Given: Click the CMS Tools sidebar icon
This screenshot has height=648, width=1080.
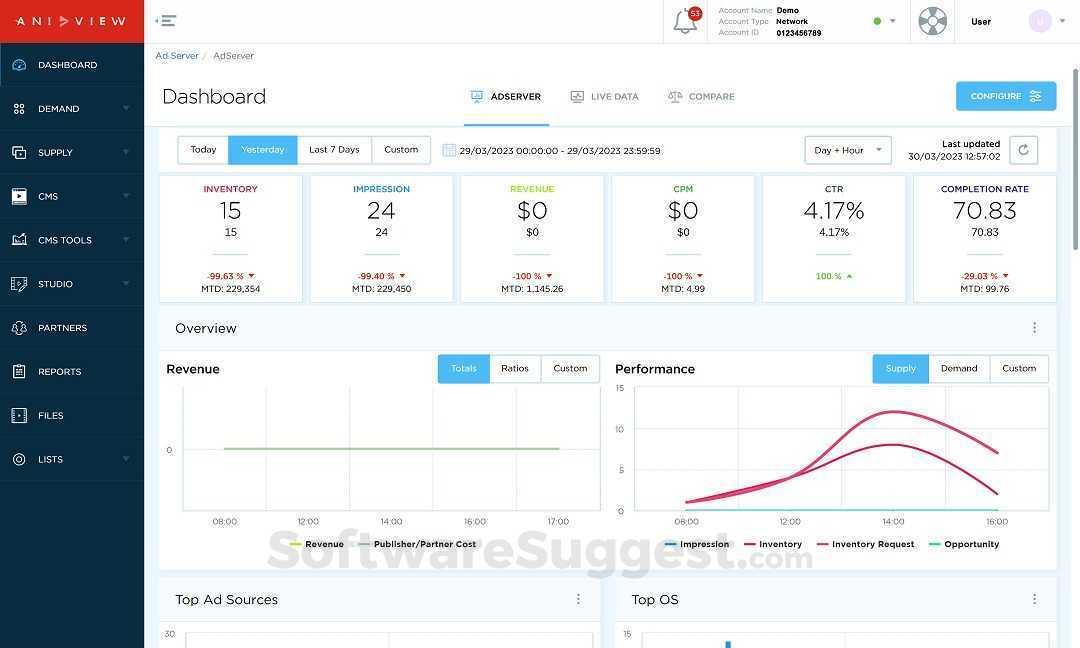Looking at the screenshot, I should [x=19, y=239].
